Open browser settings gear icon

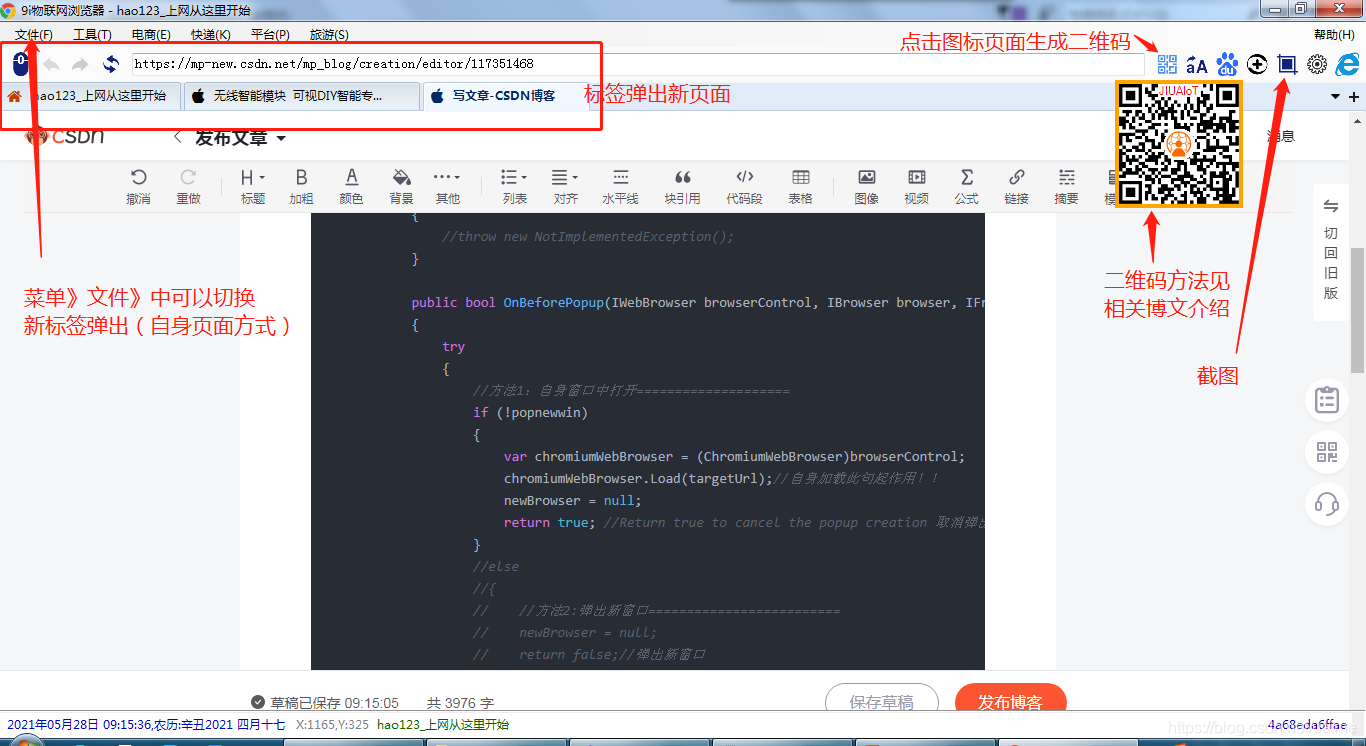pos(1317,64)
